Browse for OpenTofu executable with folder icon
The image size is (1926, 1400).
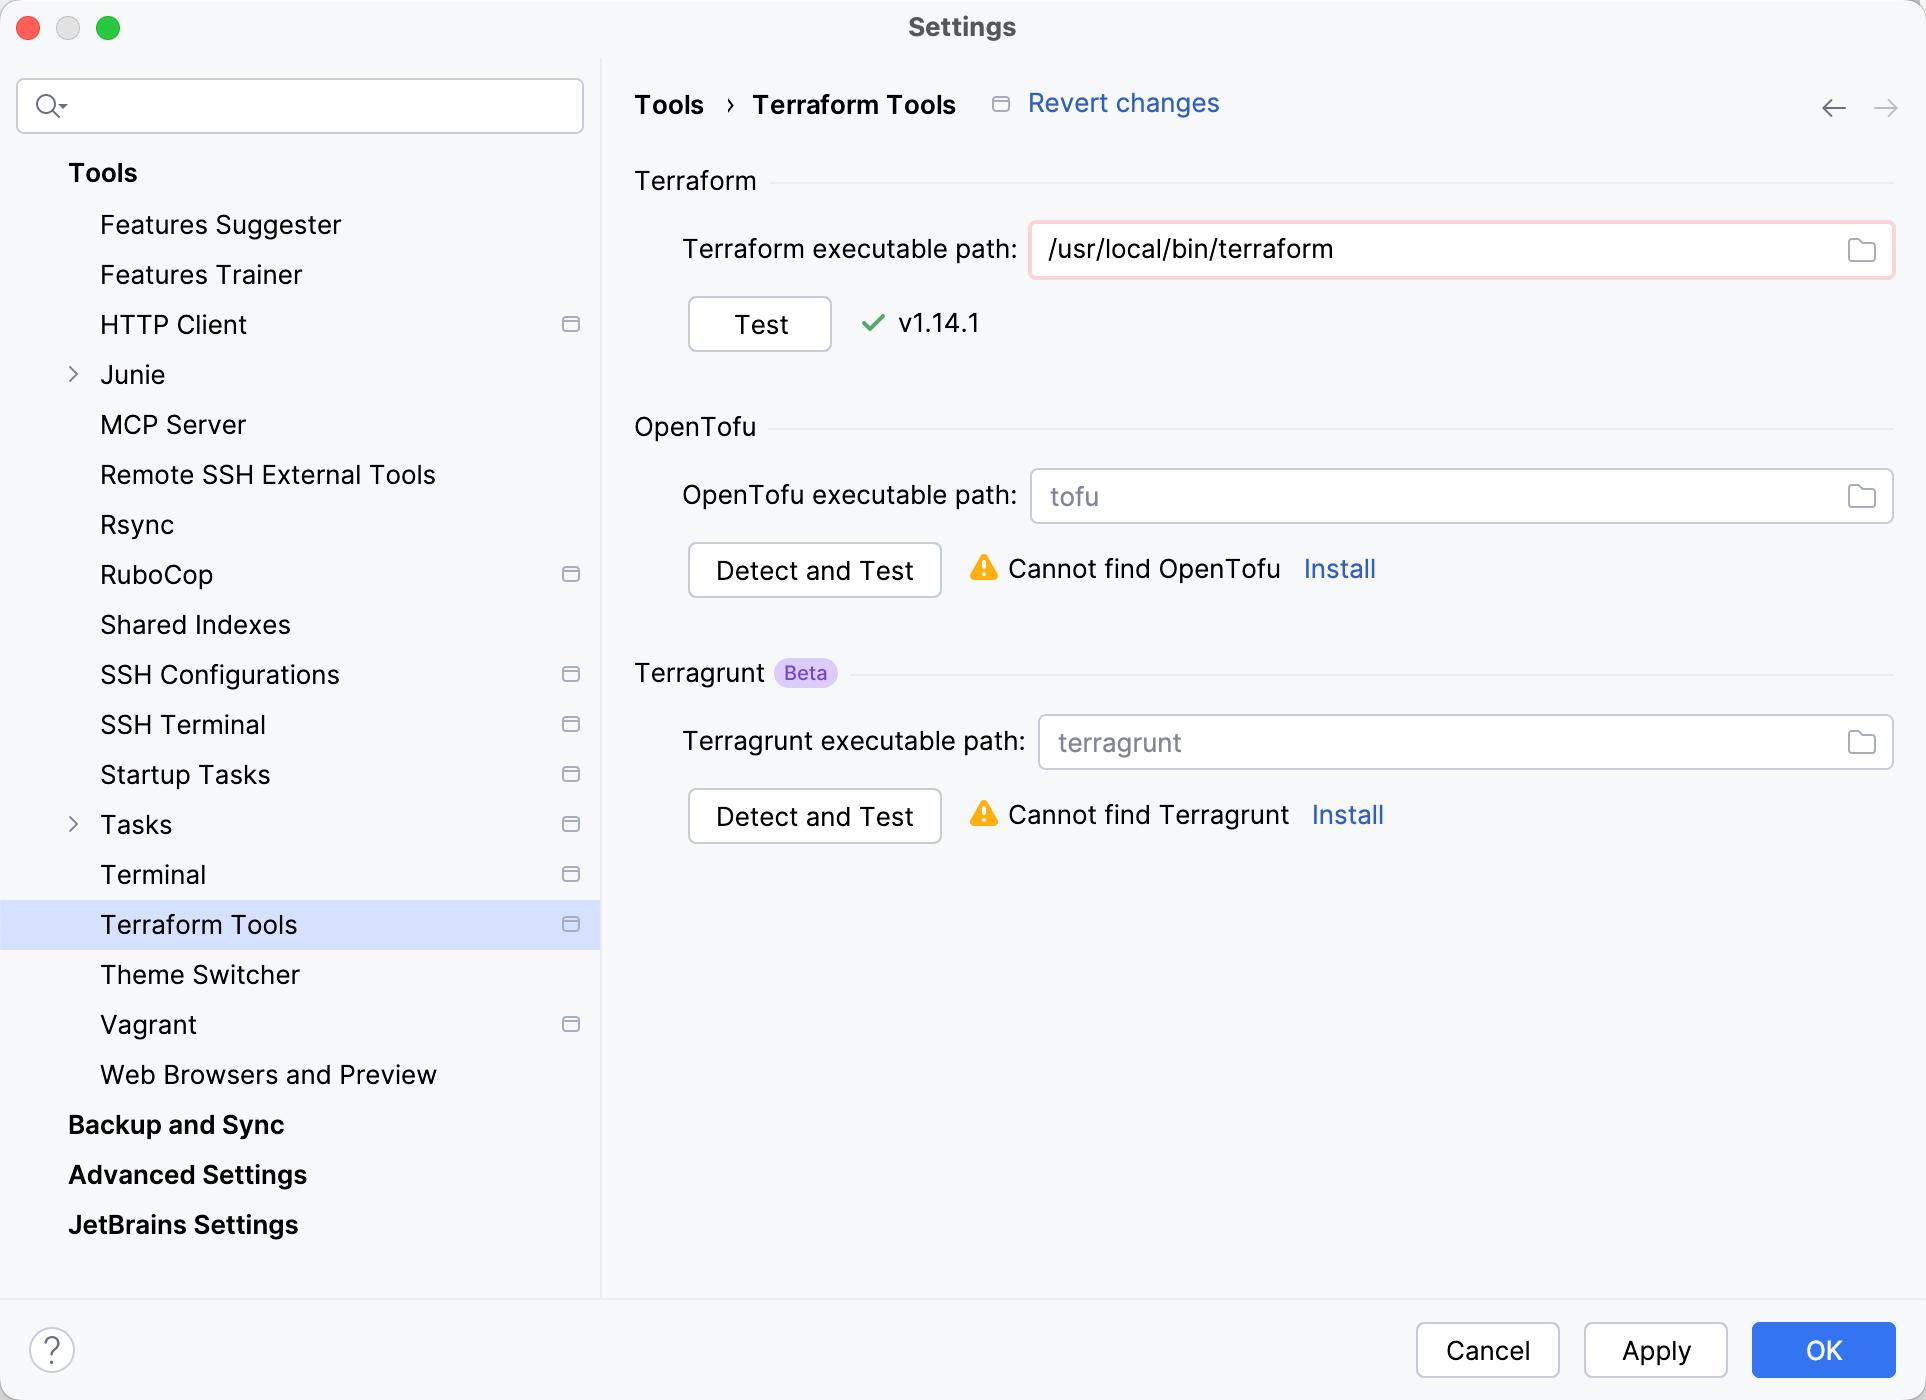click(x=1861, y=495)
